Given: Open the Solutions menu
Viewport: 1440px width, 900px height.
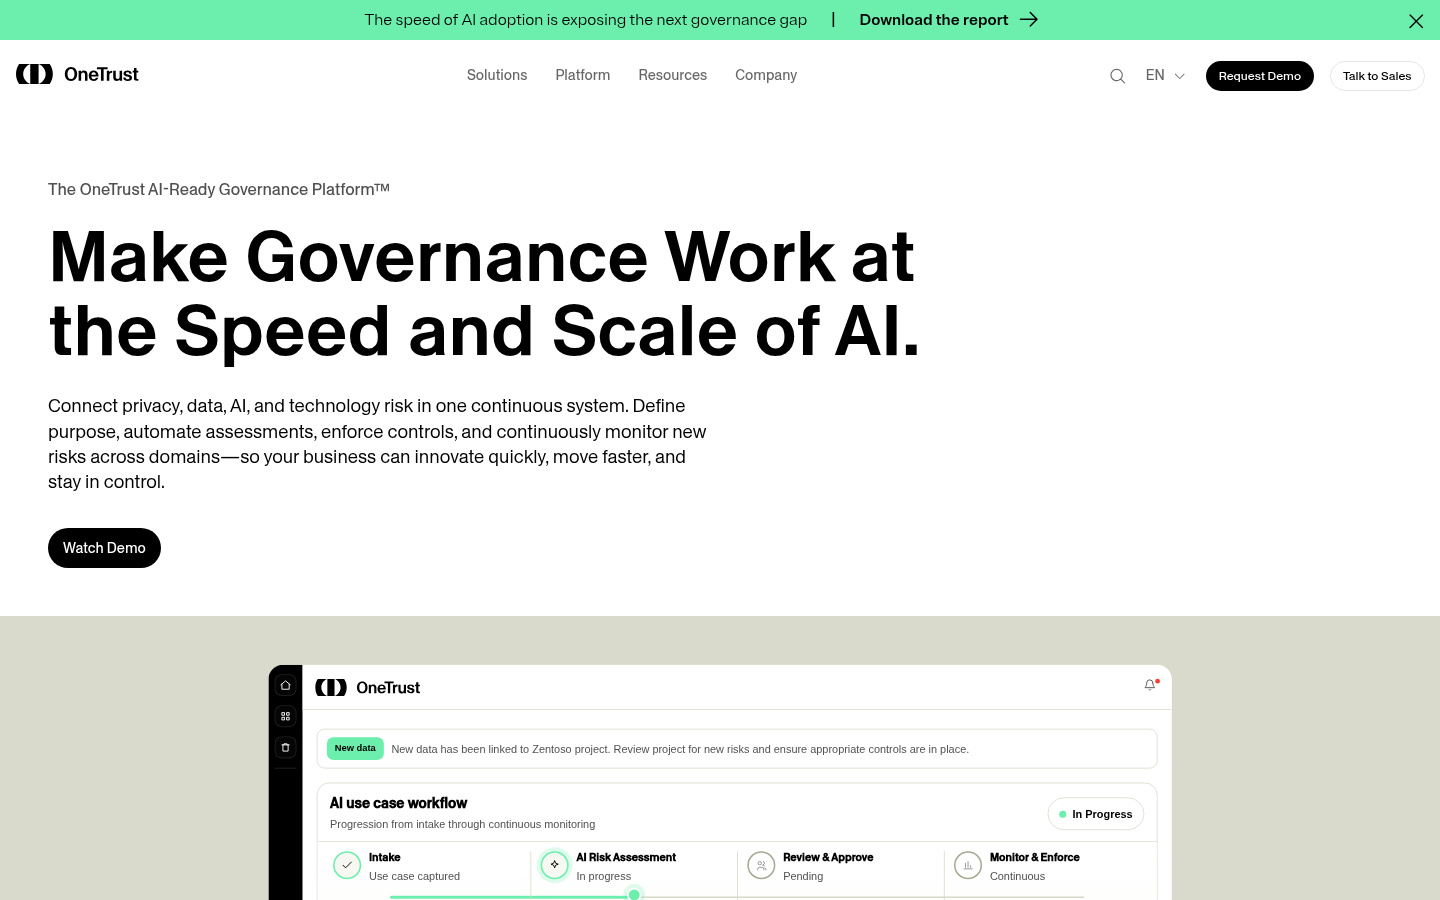Looking at the screenshot, I should coord(497,75).
